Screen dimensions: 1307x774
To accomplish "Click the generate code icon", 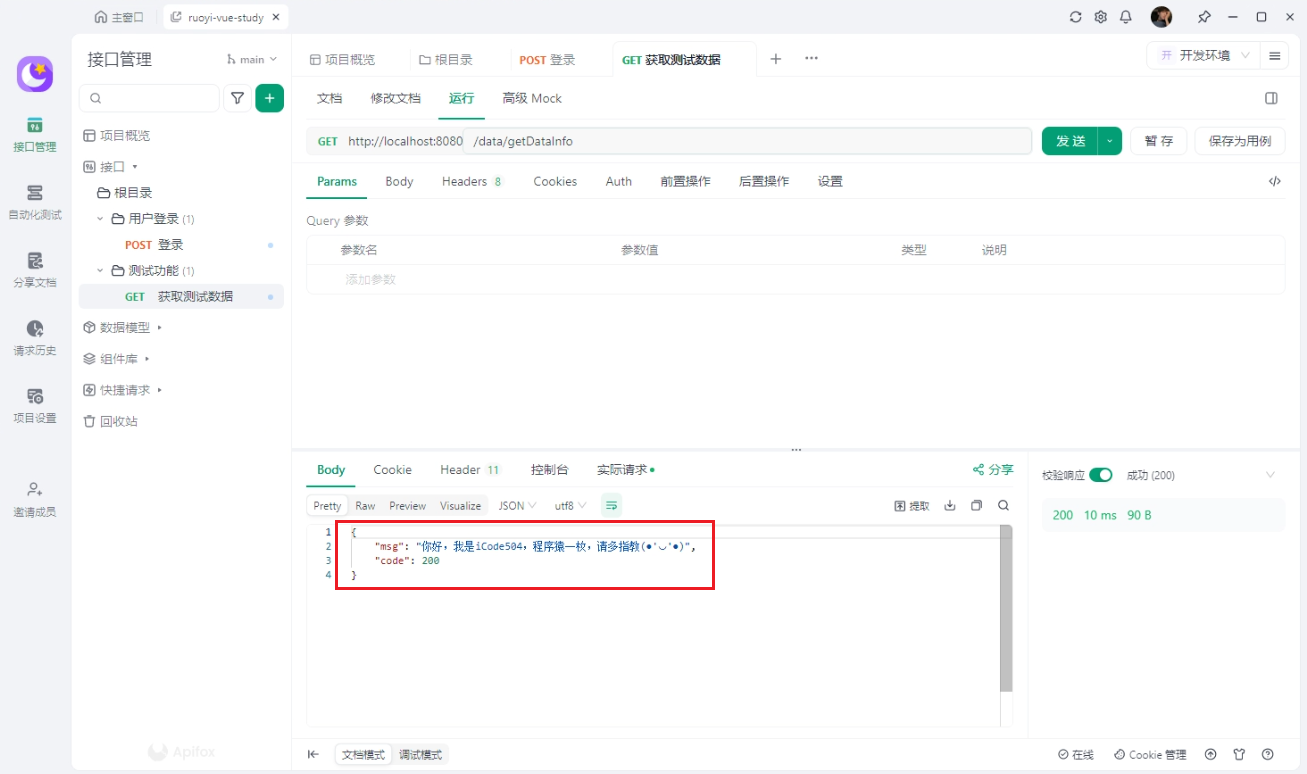I will point(1274,182).
